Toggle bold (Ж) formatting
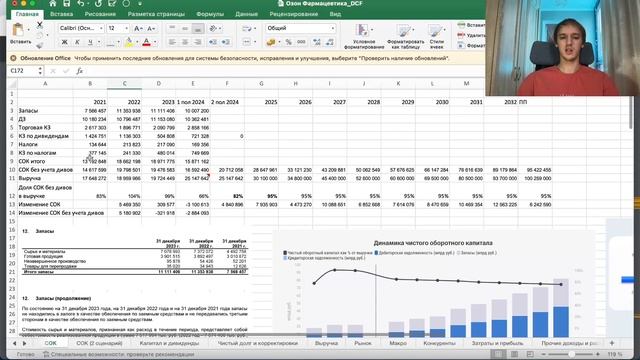This screenshot has width=640, height=360. (64, 42)
